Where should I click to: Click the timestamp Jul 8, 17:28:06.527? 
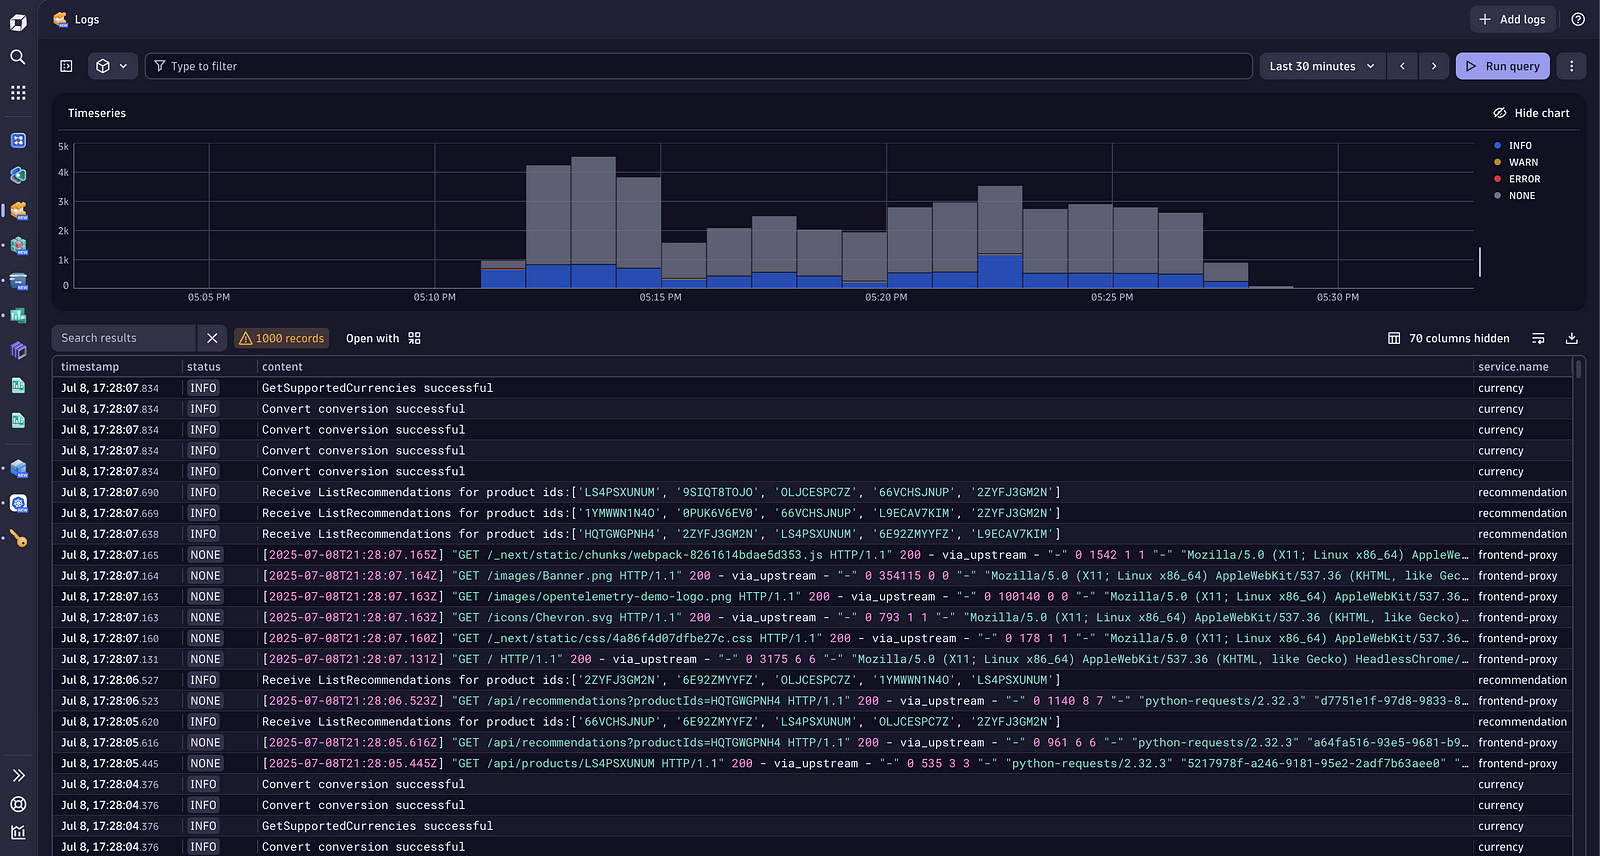click(x=110, y=680)
